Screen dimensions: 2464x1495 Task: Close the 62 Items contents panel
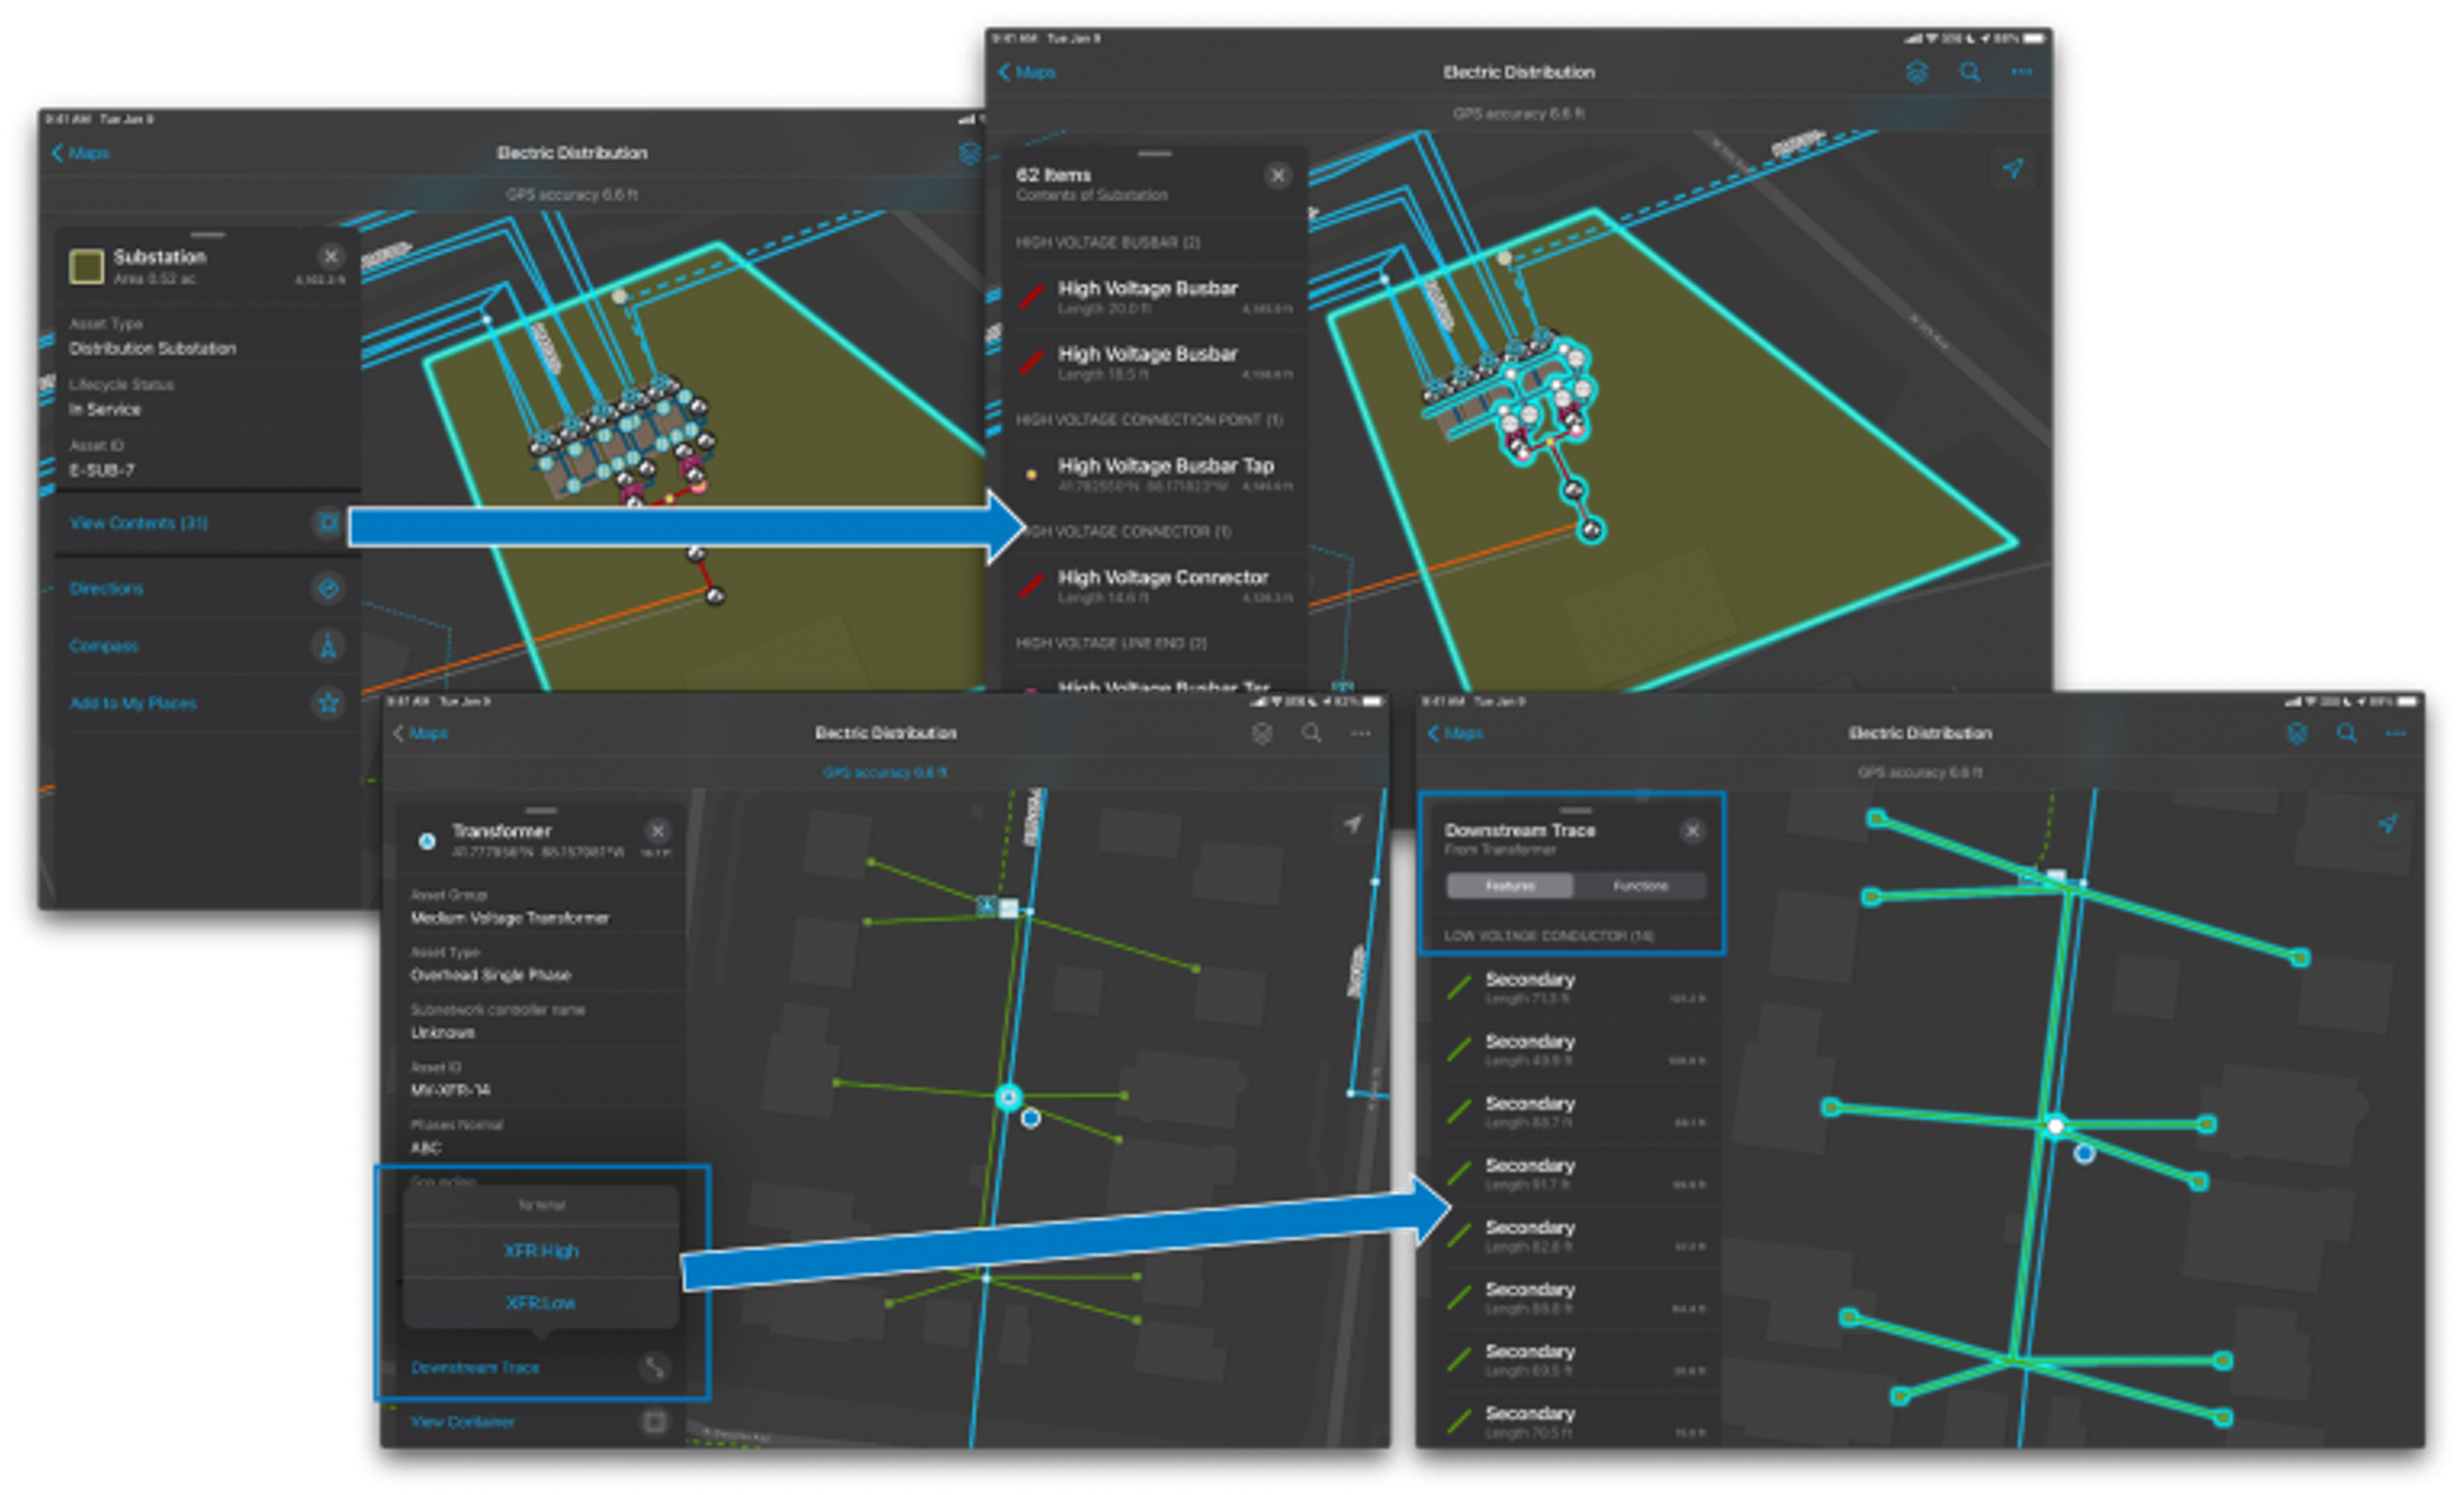click(1277, 176)
